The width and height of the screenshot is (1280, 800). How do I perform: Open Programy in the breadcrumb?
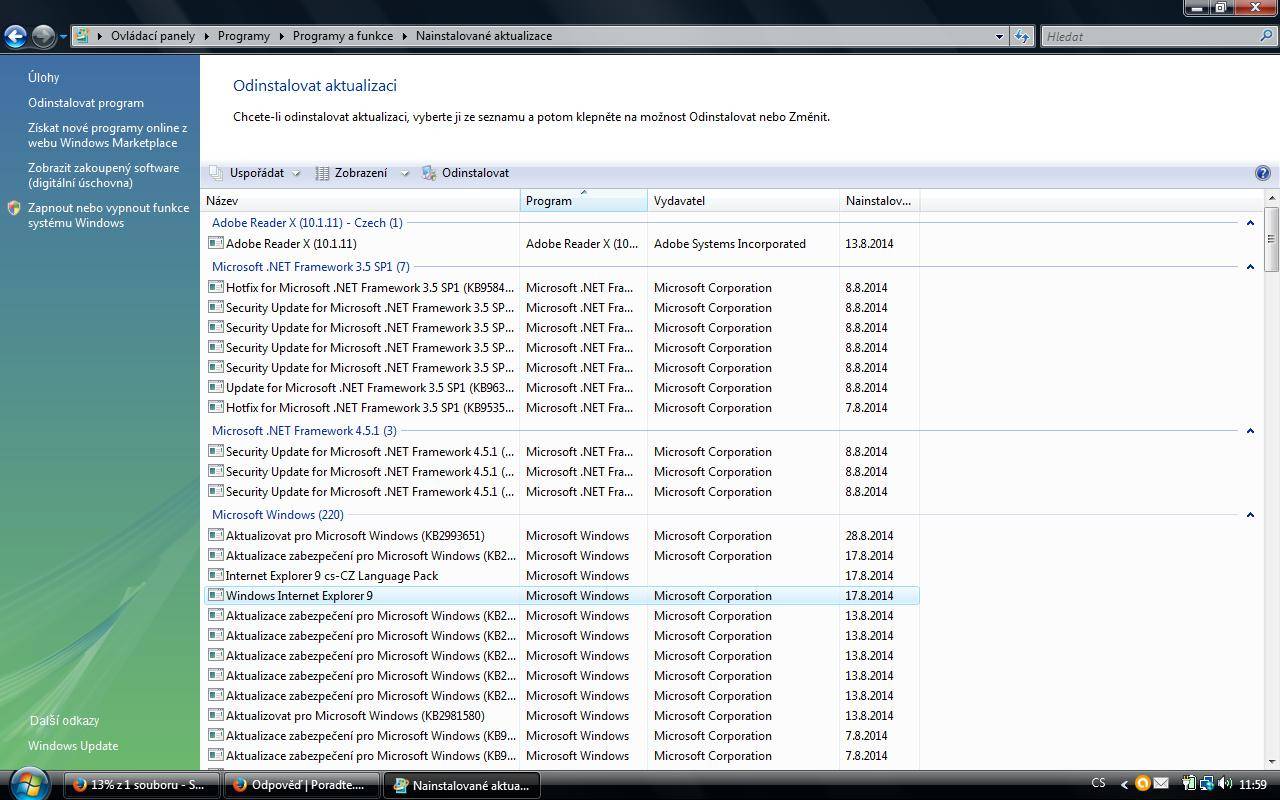click(244, 36)
